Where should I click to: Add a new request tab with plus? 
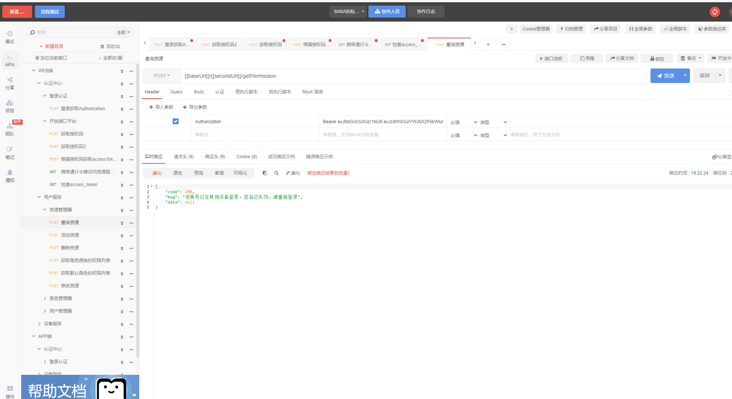click(x=488, y=44)
